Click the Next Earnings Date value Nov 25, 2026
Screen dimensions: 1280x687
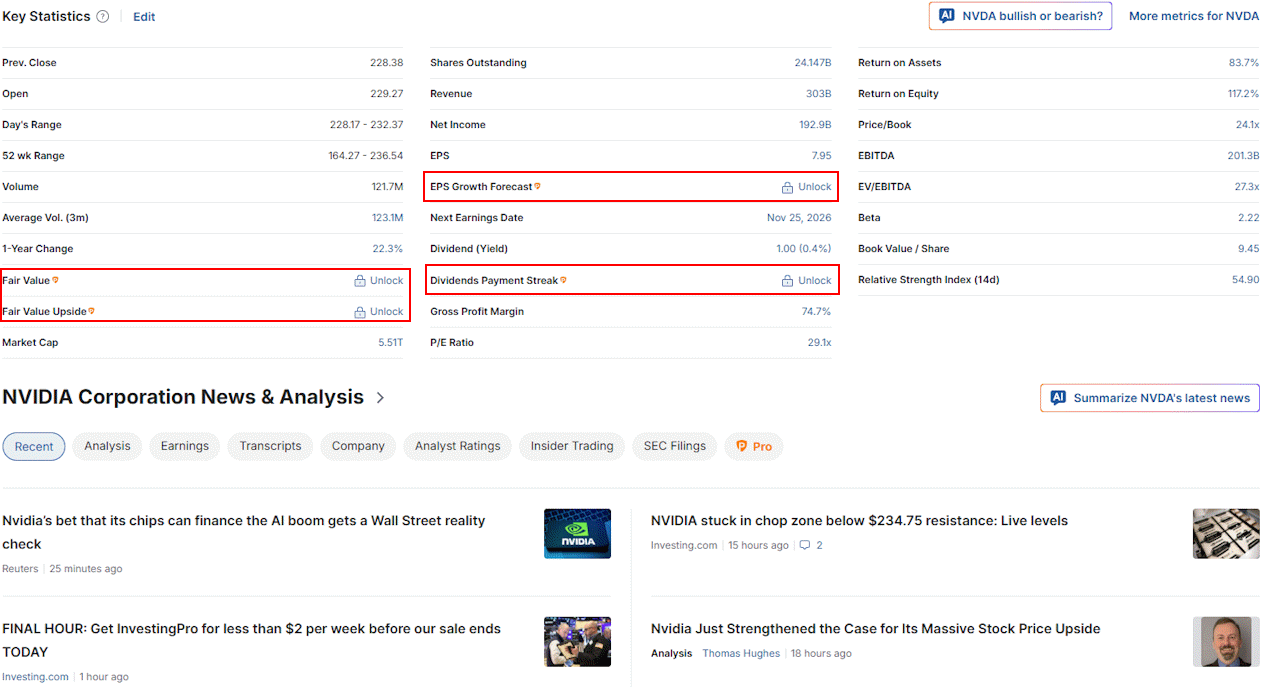(799, 218)
